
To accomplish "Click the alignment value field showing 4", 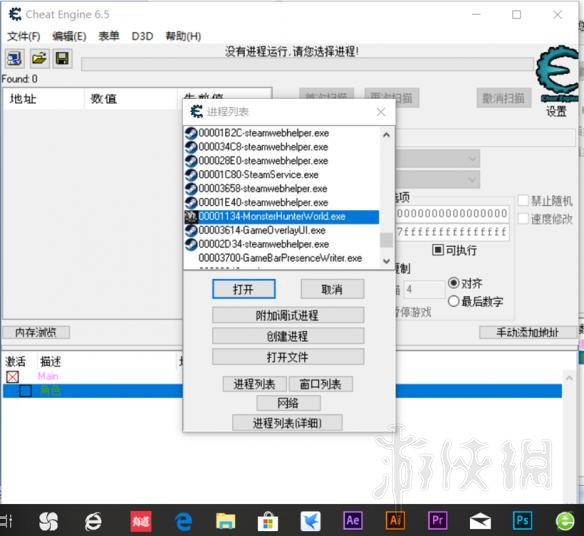I will 424,289.
